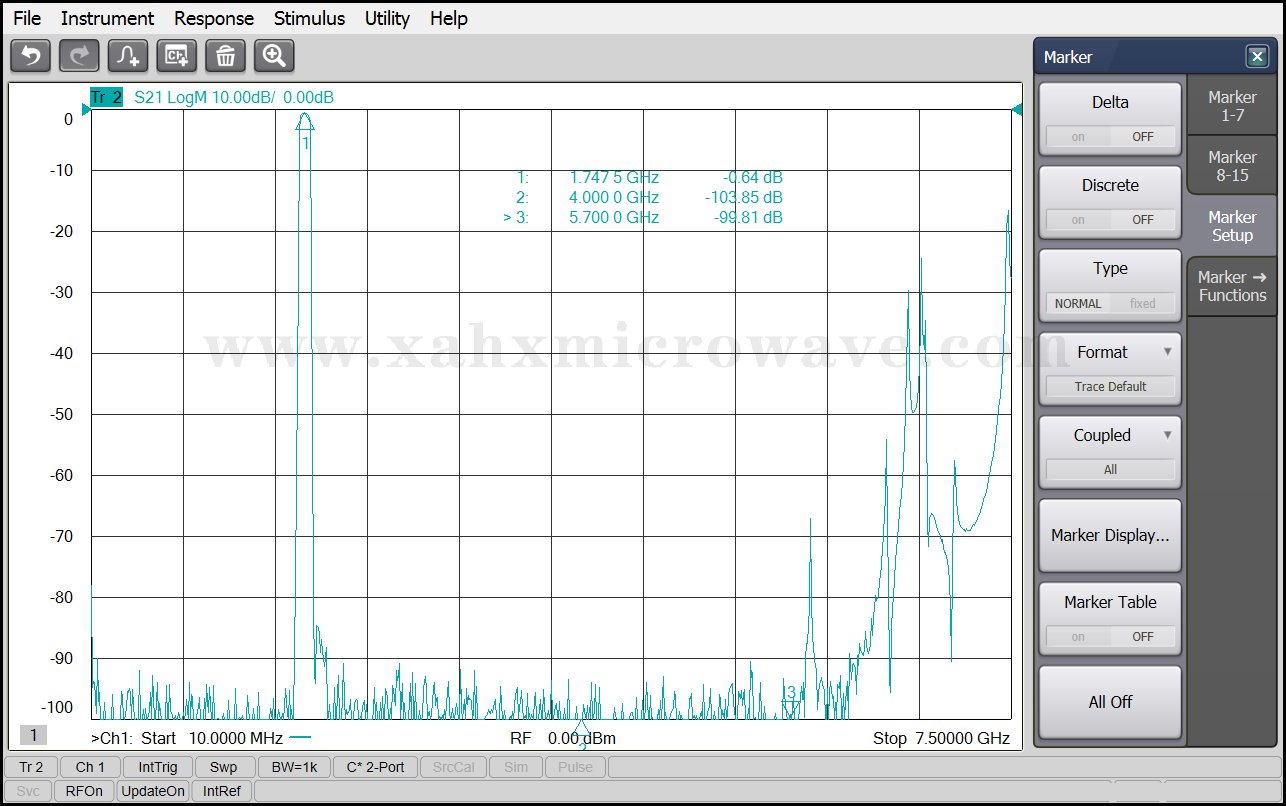The image size is (1286, 806).
Task: Select the Tr 2 trace label
Action: pyautogui.click(x=106, y=97)
